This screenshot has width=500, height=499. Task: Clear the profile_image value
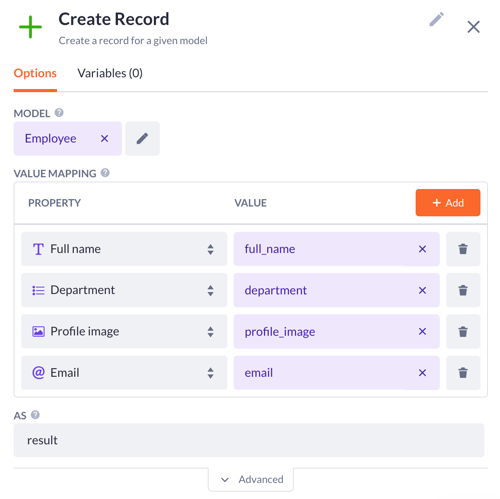pos(422,331)
